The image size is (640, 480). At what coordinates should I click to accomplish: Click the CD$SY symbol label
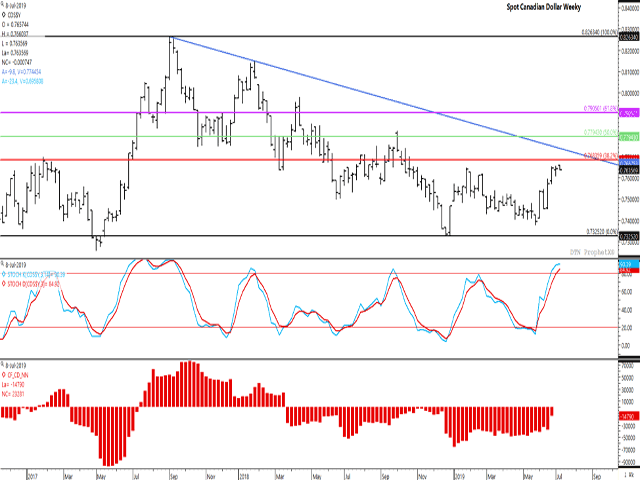coord(14,15)
